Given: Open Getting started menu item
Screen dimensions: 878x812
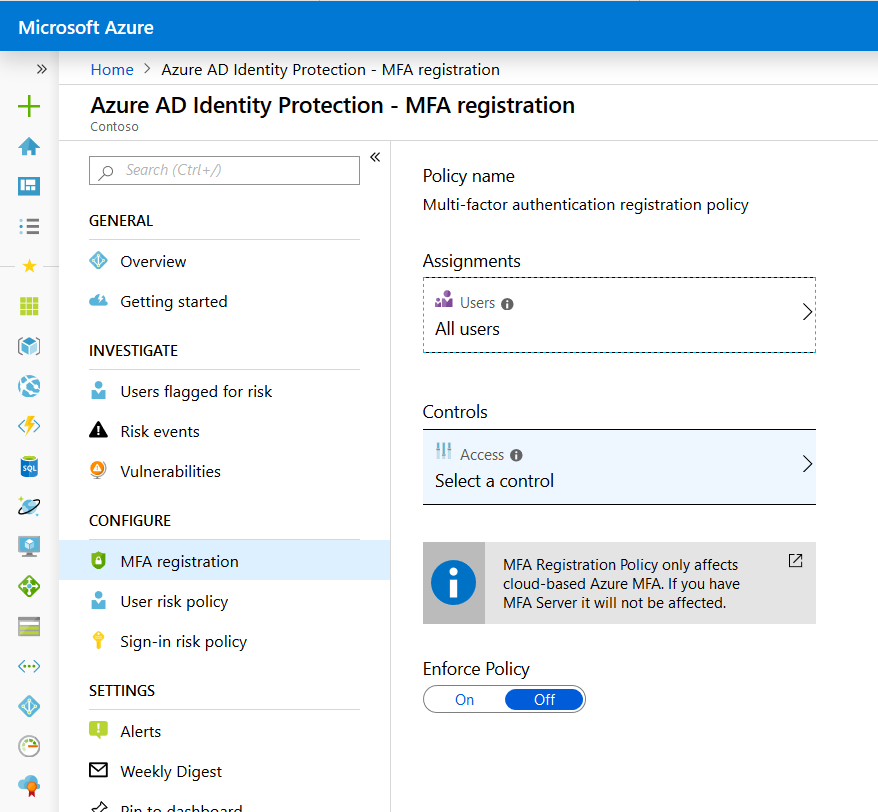Looking at the screenshot, I should pyautogui.click(x=224, y=301).
